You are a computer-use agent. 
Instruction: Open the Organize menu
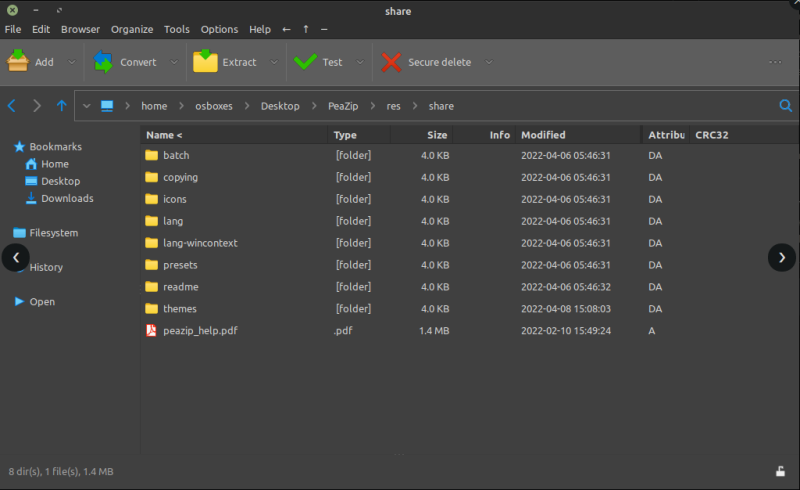point(132,29)
